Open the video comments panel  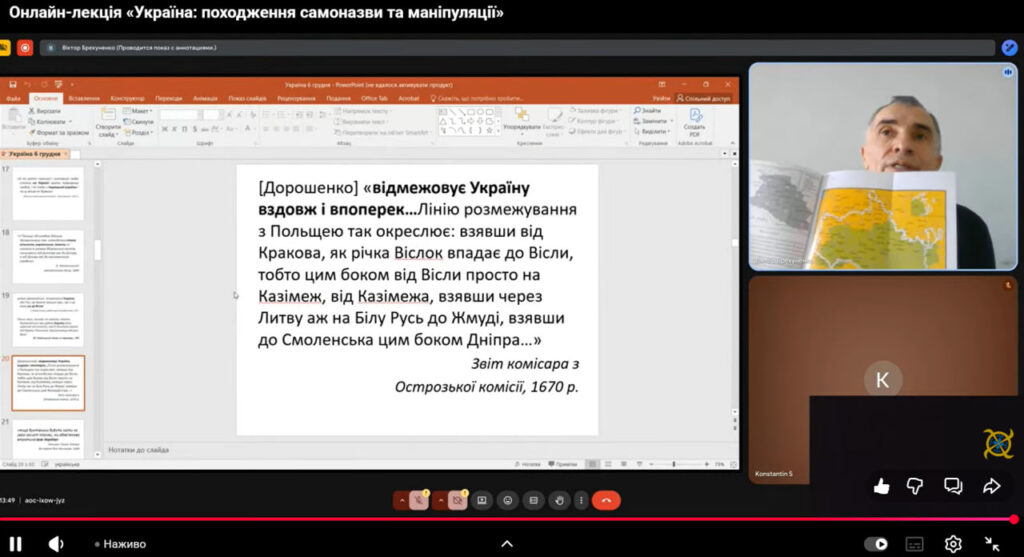(x=953, y=486)
